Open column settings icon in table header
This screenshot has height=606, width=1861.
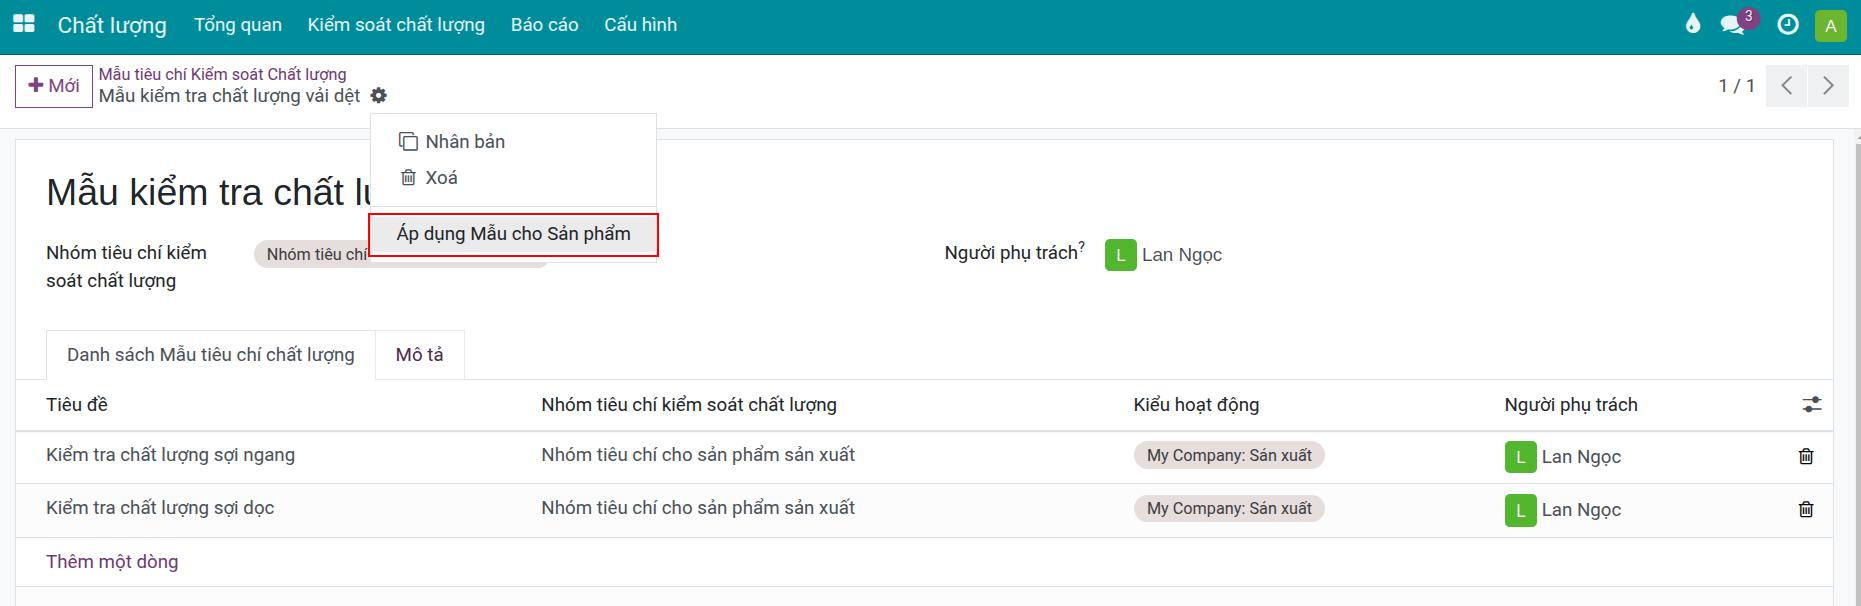click(x=1812, y=405)
